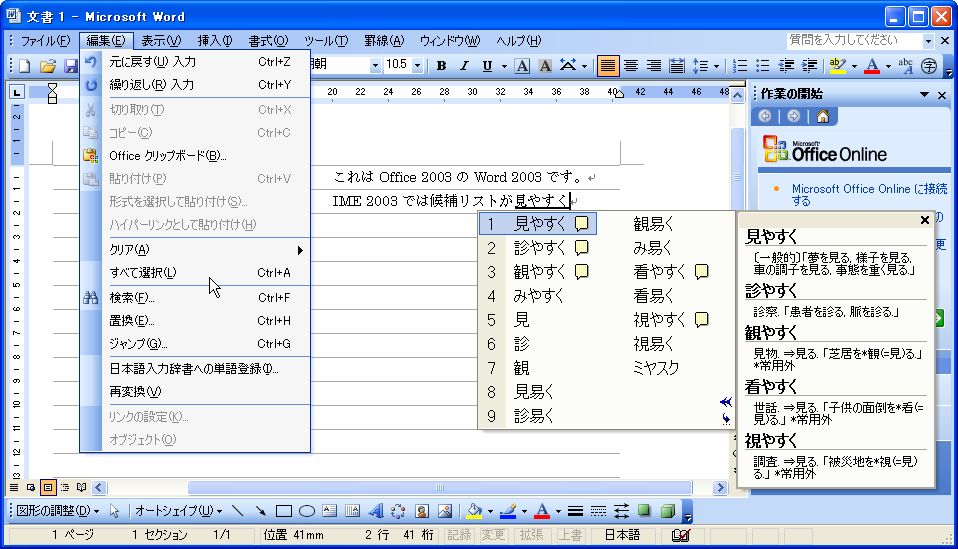Start a bulleted list

point(762,65)
